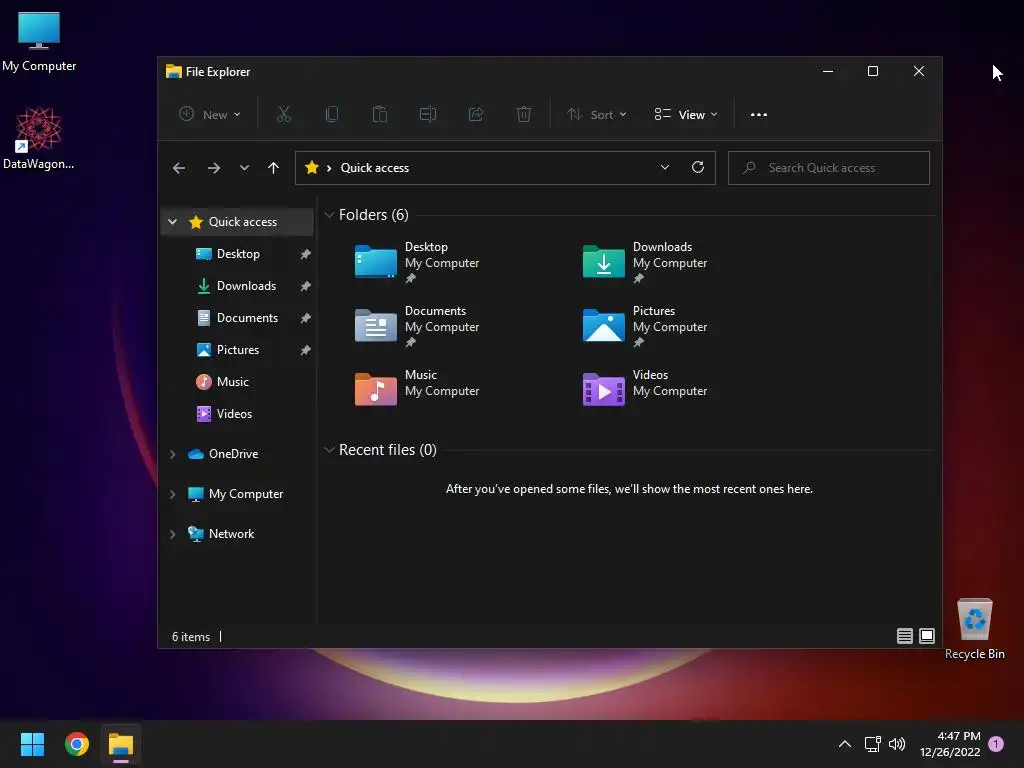Expand the Network tree node
The image size is (1024, 768).
click(x=172, y=534)
